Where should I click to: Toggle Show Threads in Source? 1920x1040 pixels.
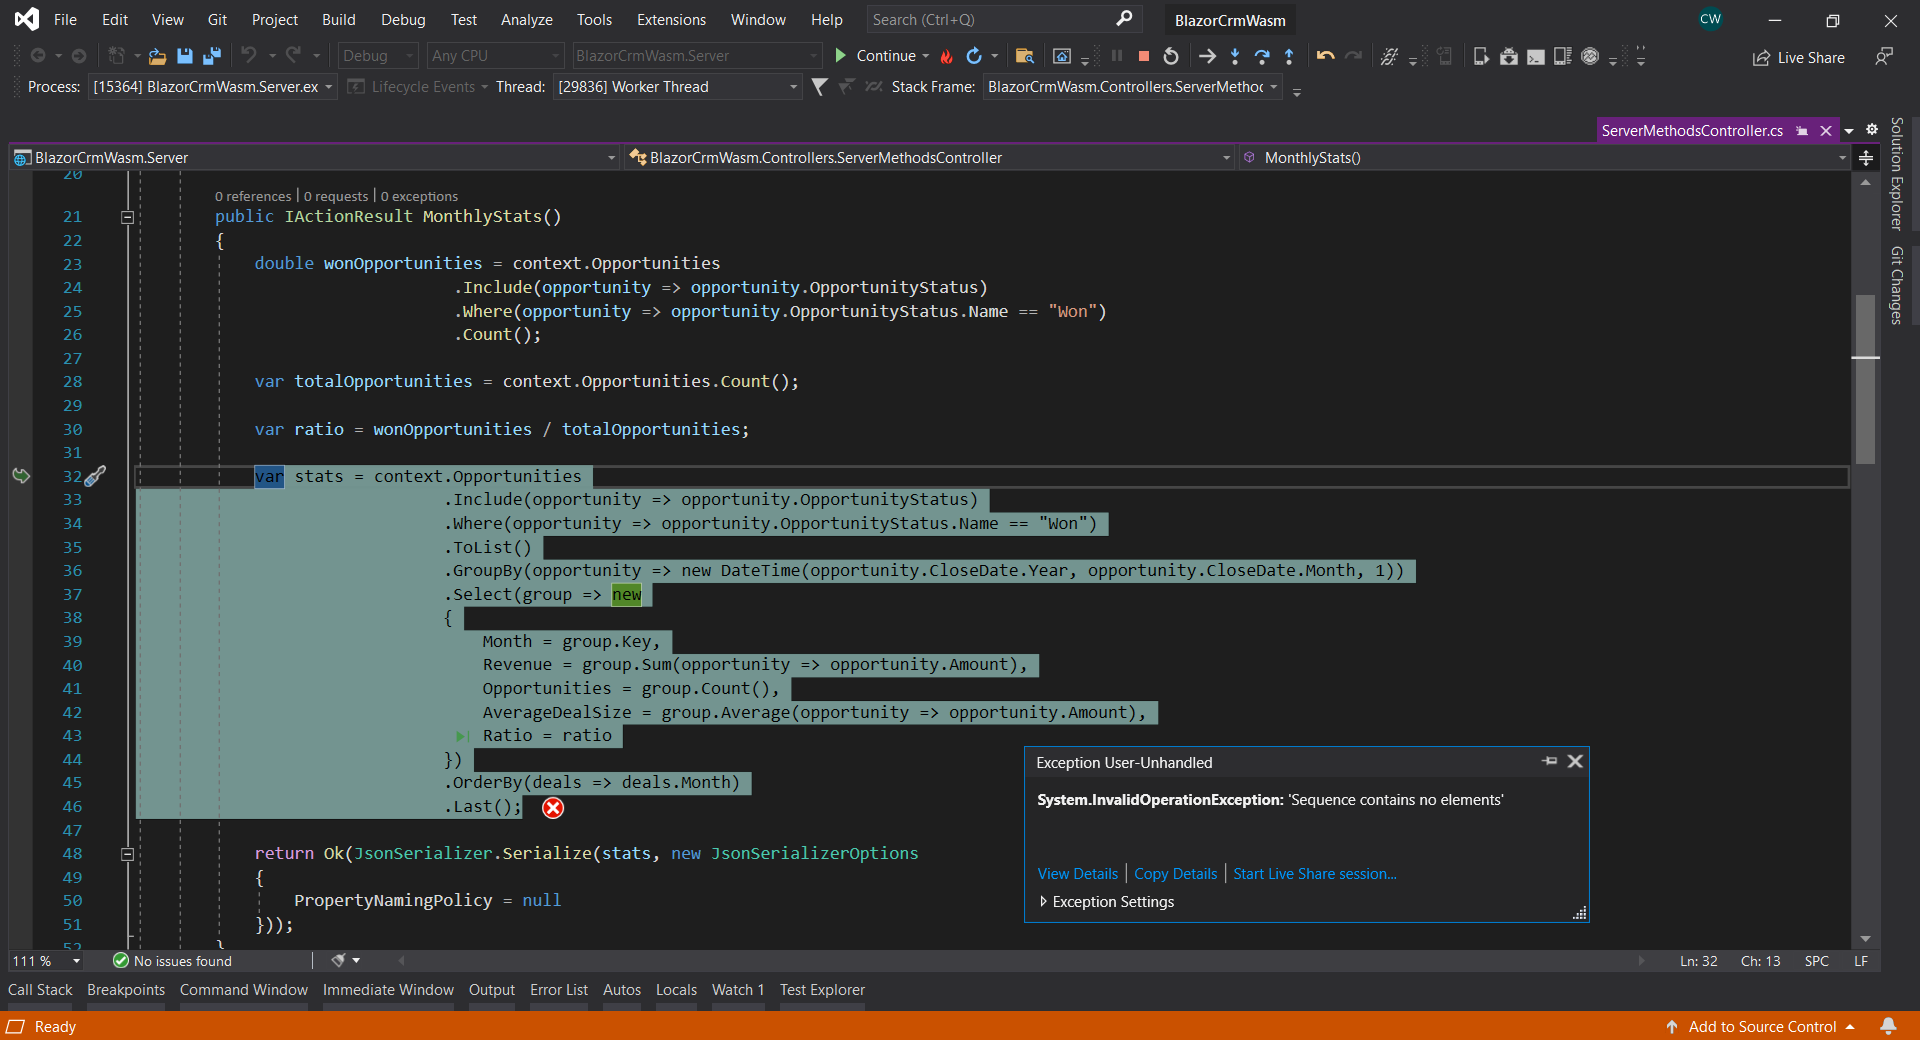click(x=873, y=87)
